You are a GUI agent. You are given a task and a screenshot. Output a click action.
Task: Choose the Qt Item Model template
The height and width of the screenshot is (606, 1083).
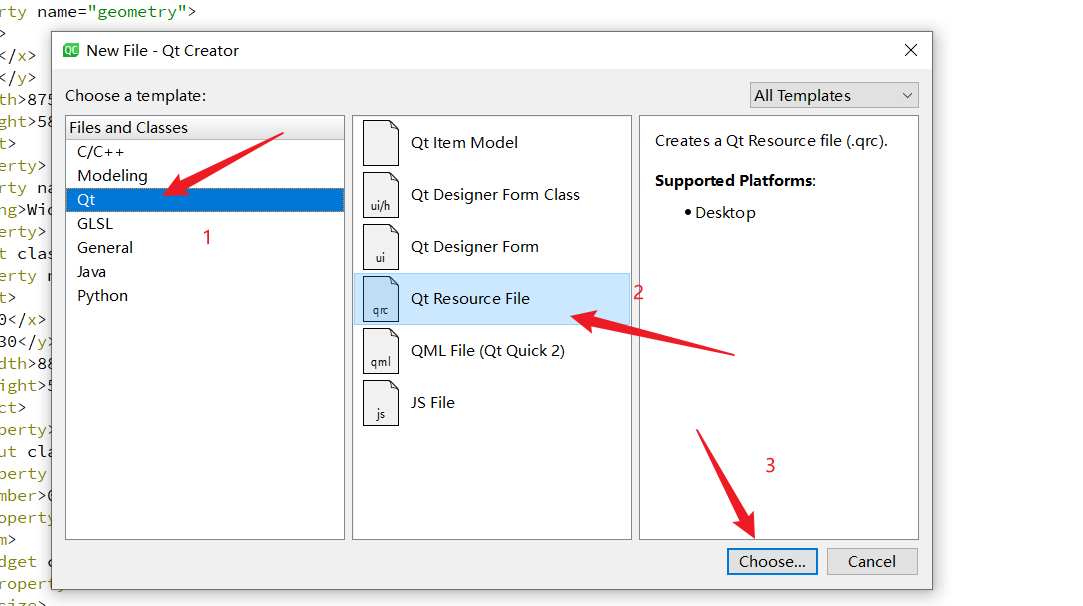click(x=492, y=143)
